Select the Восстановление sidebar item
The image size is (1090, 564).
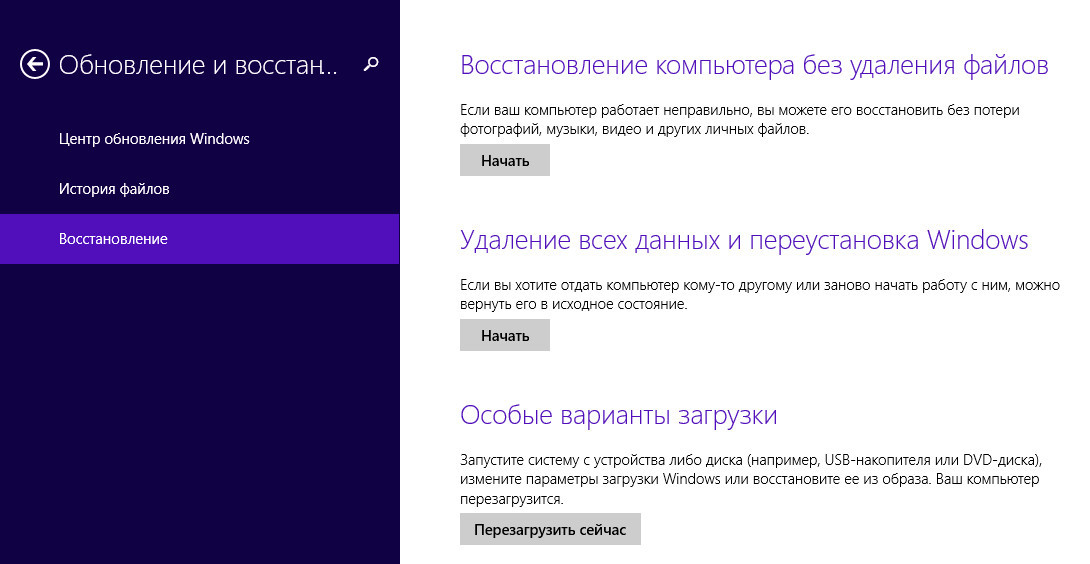point(113,239)
